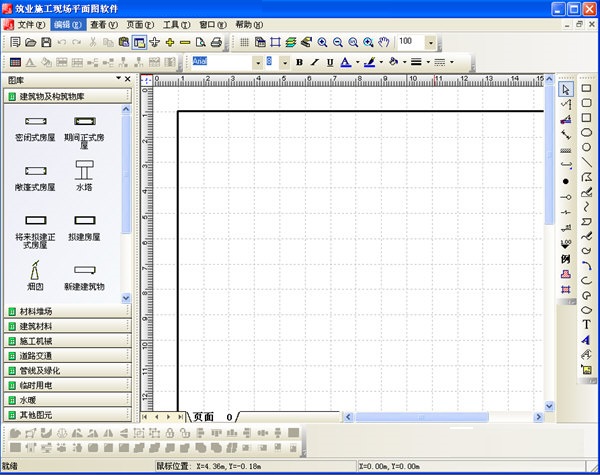Select the filled dot tool
The height and width of the screenshot is (475, 600).
(x=566, y=181)
